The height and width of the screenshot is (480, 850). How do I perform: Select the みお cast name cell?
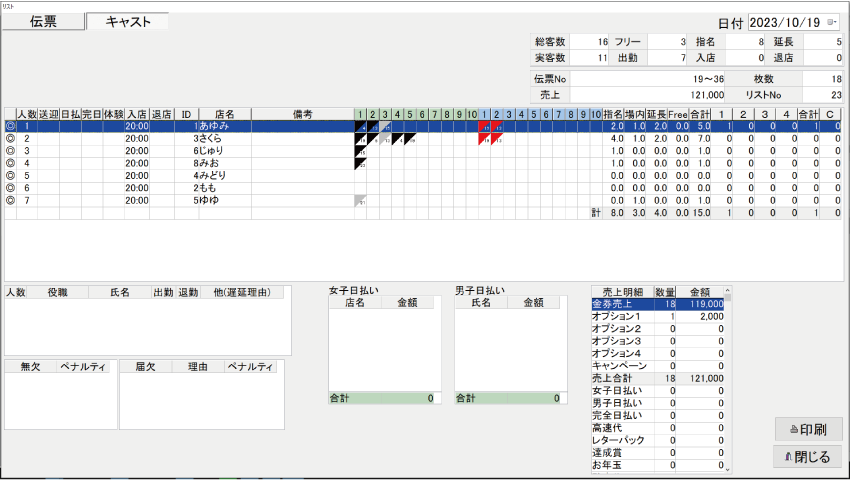coord(225,163)
